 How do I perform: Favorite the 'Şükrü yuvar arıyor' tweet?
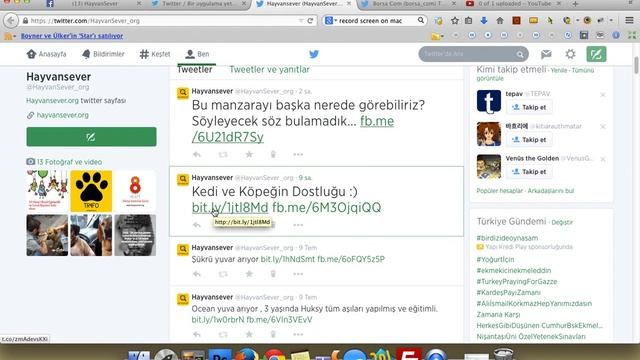tap(249, 273)
